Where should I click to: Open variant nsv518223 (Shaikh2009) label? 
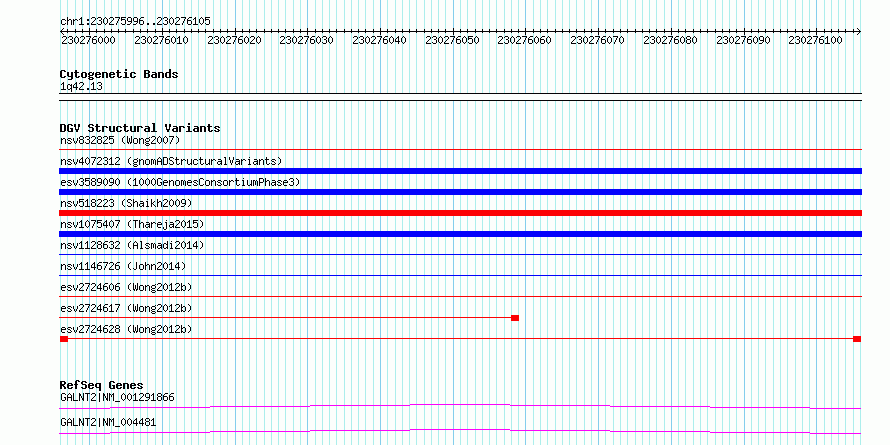[126, 203]
